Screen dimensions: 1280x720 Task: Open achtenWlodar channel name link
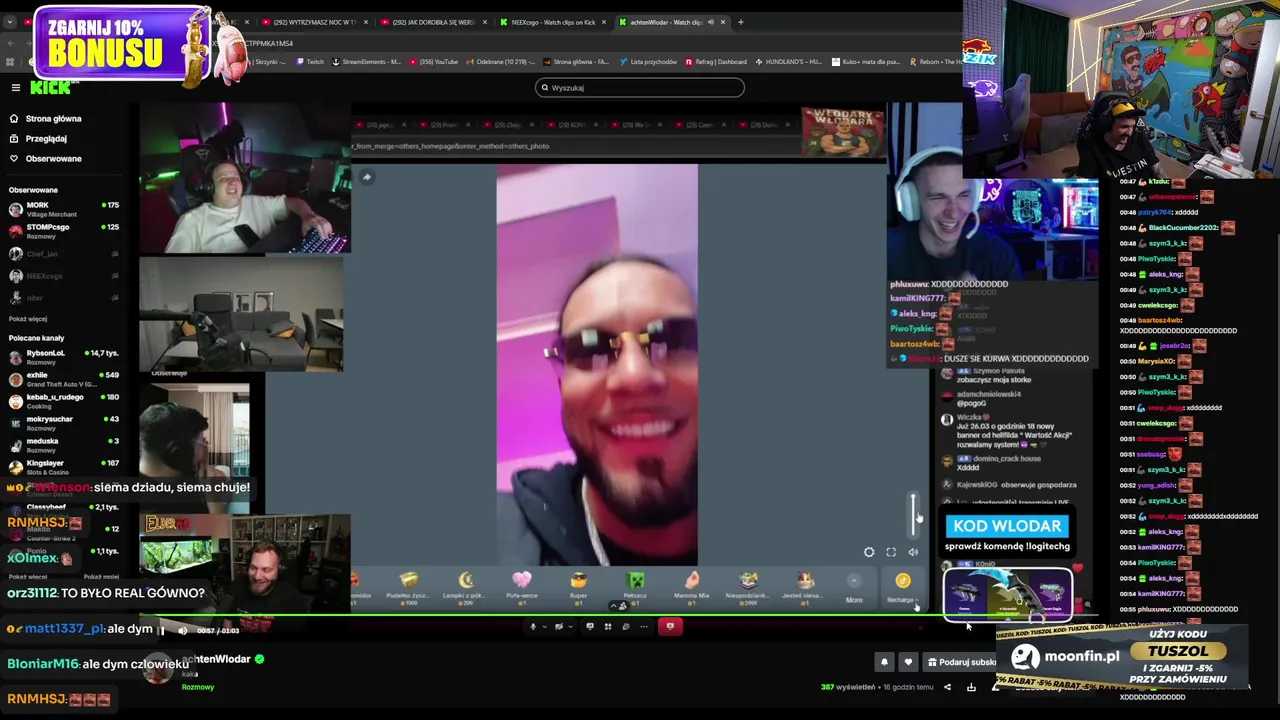tap(216, 660)
